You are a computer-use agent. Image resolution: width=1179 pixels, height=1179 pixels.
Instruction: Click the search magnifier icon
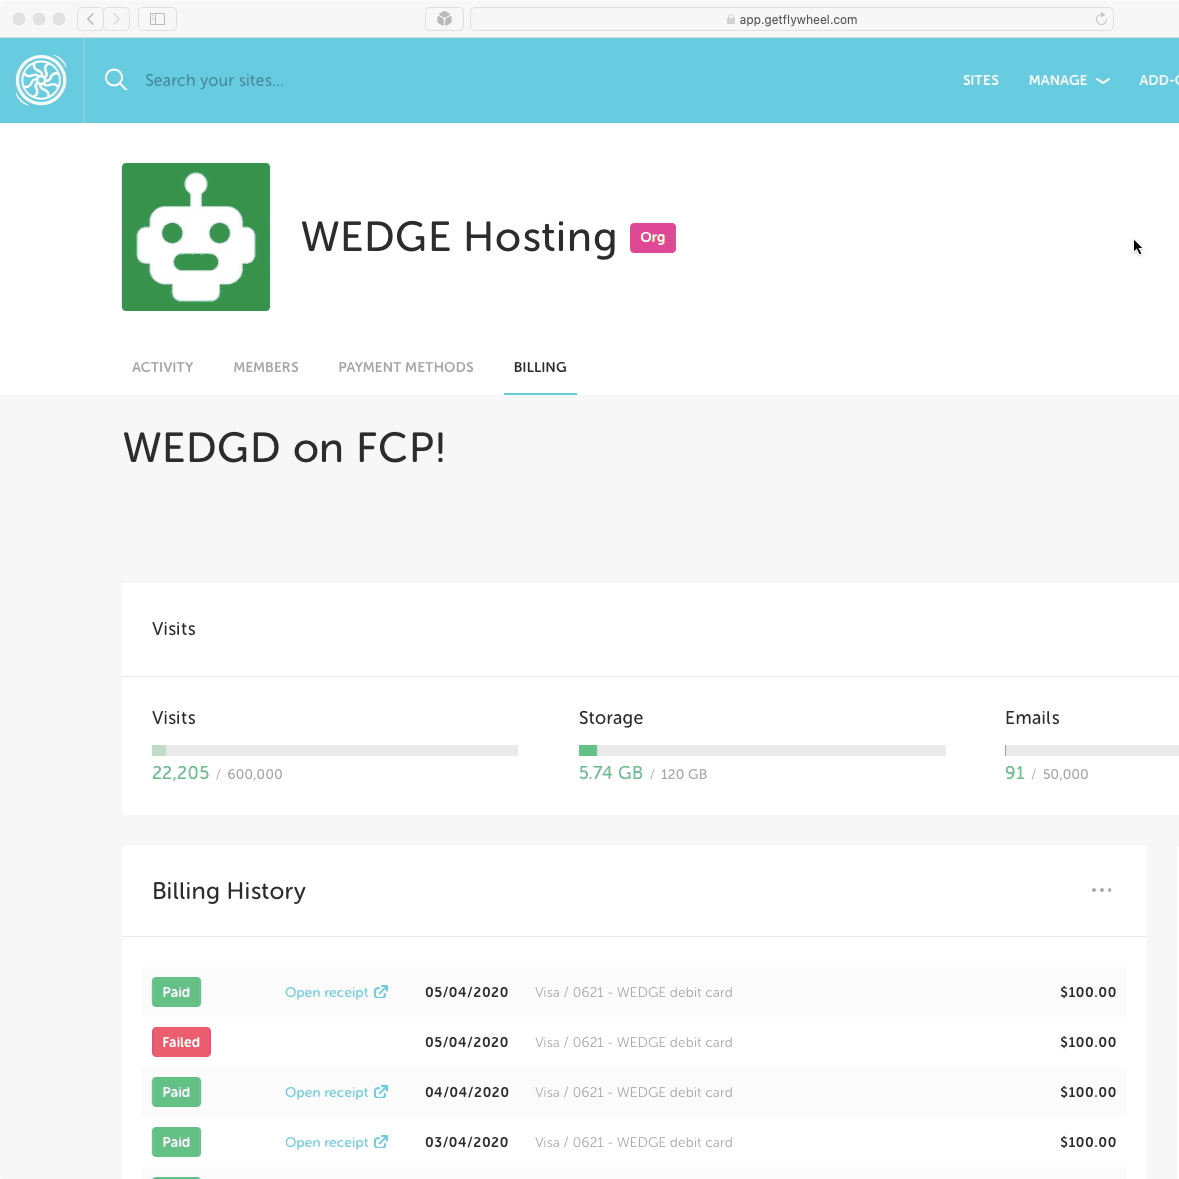point(116,80)
